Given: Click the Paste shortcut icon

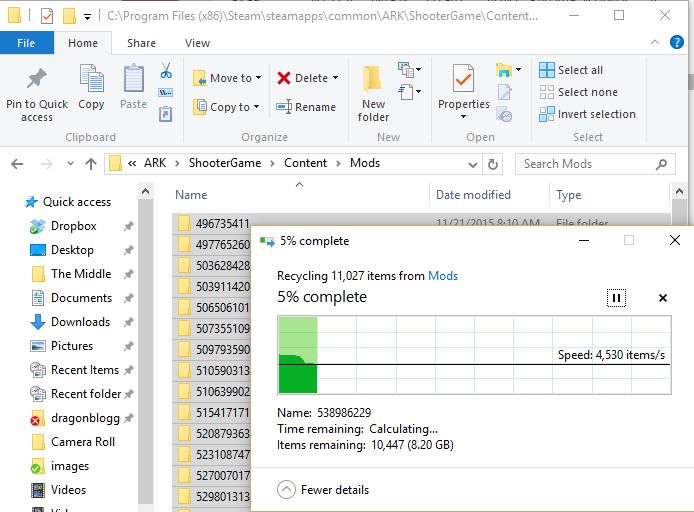Looking at the screenshot, I should pyautogui.click(x=166, y=114).
